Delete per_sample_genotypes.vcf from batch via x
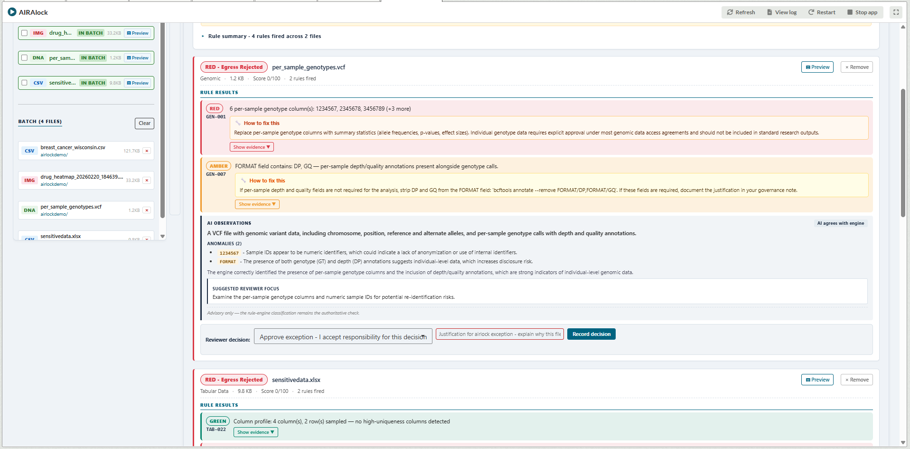Viewport: 910px width, 449px height. (x=146, y=210)
